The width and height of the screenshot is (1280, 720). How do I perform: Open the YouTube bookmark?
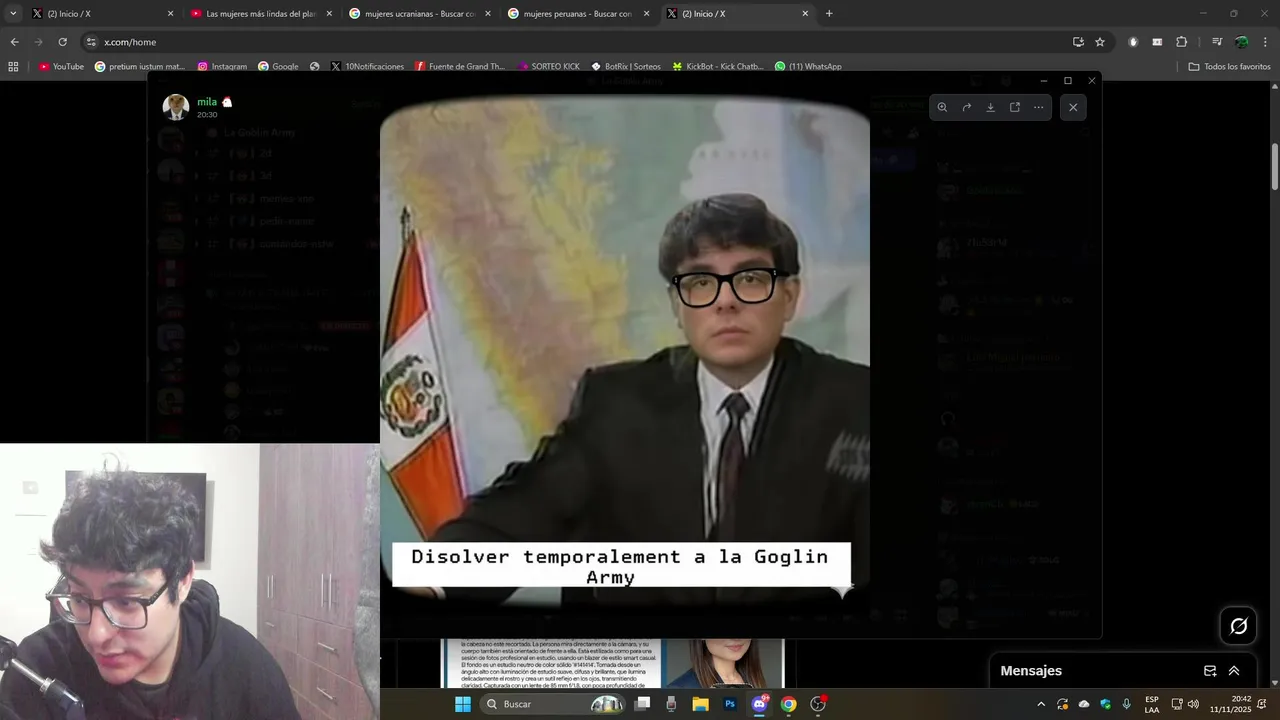(x=61, y=66)
